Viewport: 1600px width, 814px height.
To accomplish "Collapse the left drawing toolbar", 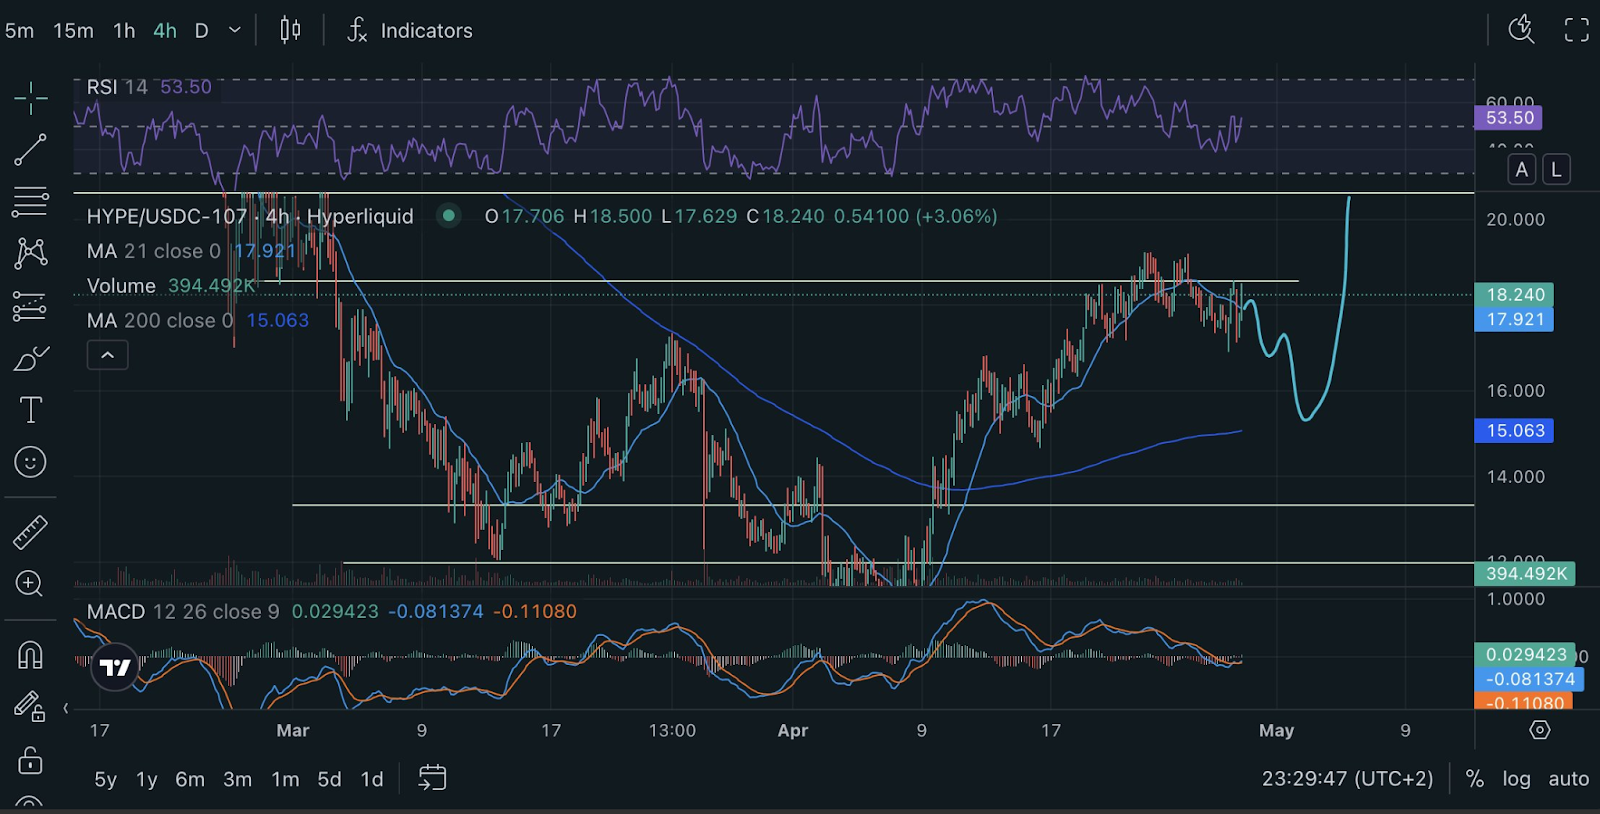I will tap(66, 708).
